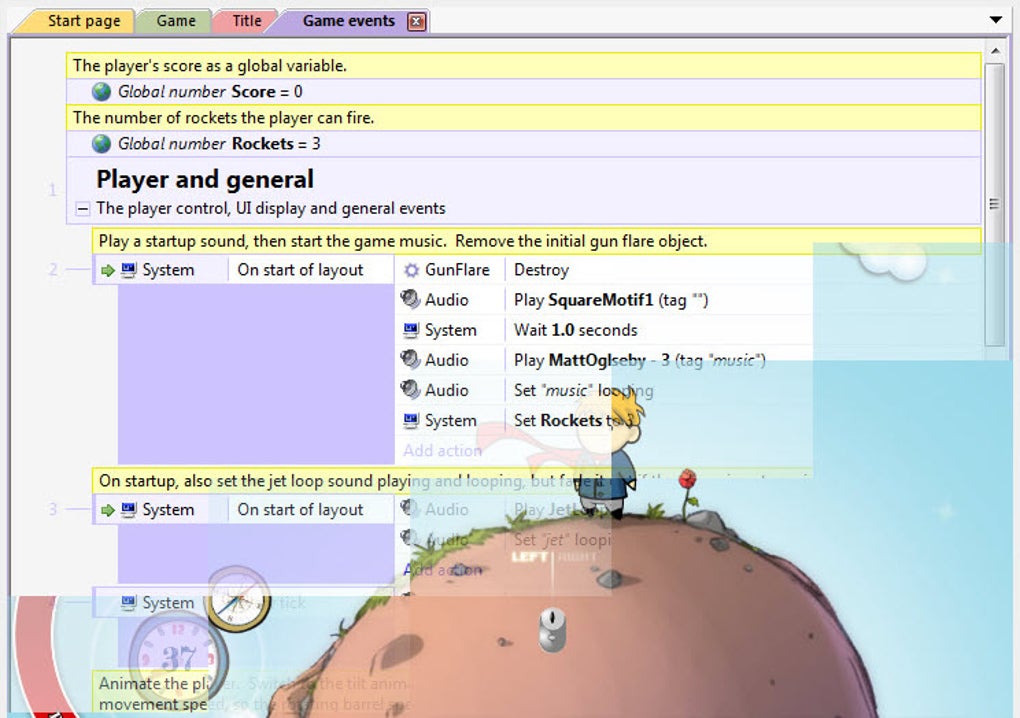
Task: Click the Audio icon for Play SquareMotif1
Action: click(410, 299)
